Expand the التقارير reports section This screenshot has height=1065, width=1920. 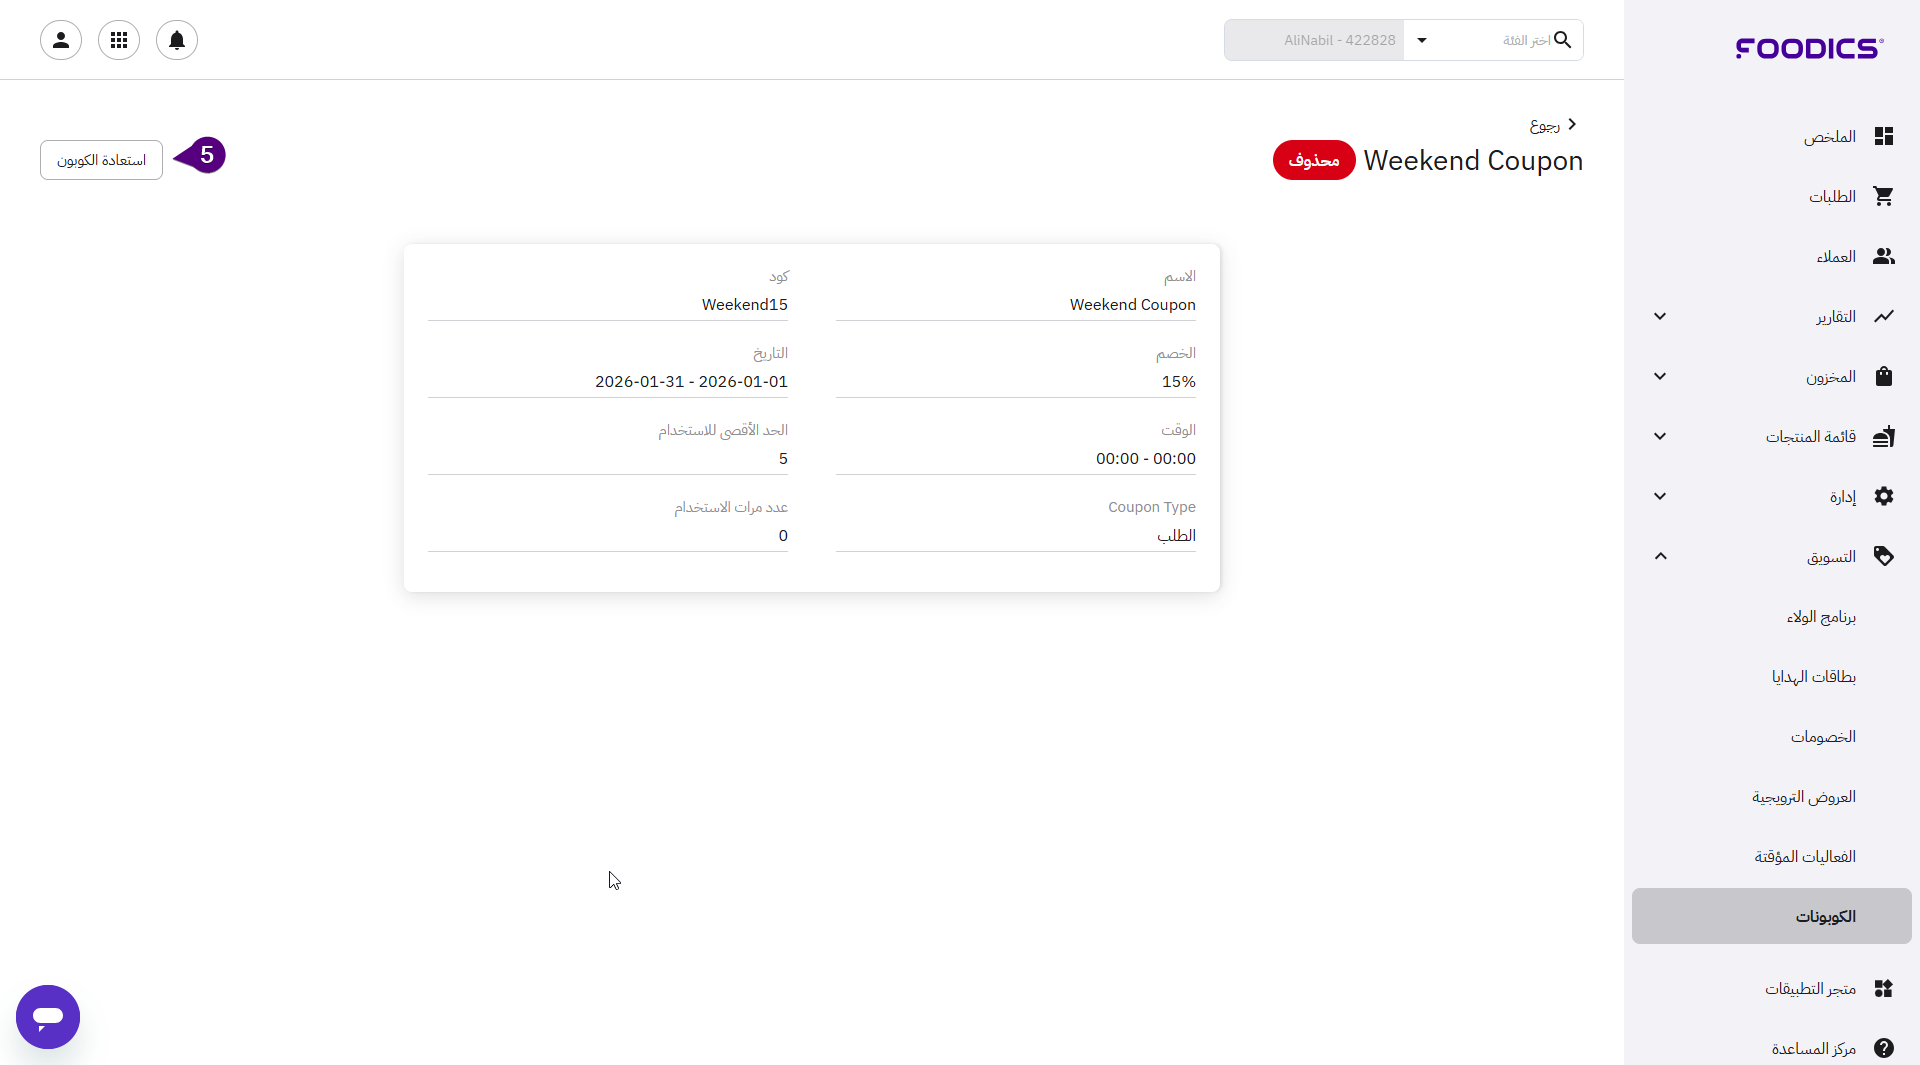pos(1660,316)
